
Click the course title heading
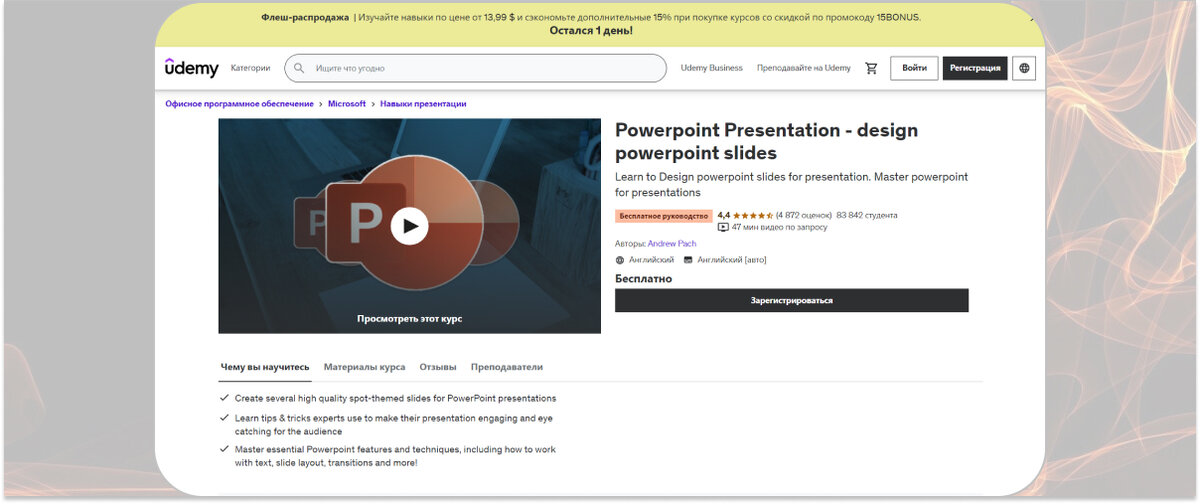[766, 141]
